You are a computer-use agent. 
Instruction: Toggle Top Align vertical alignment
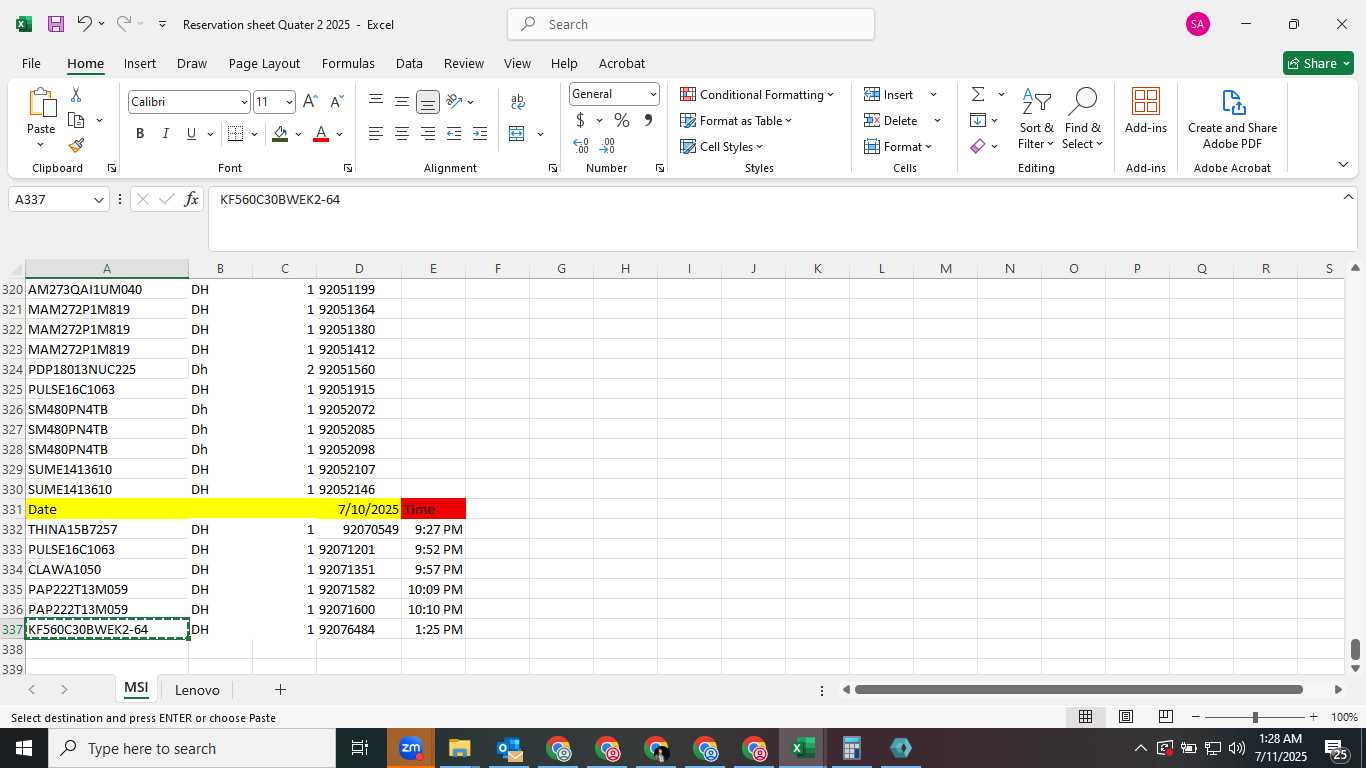[x=376, y=102]
